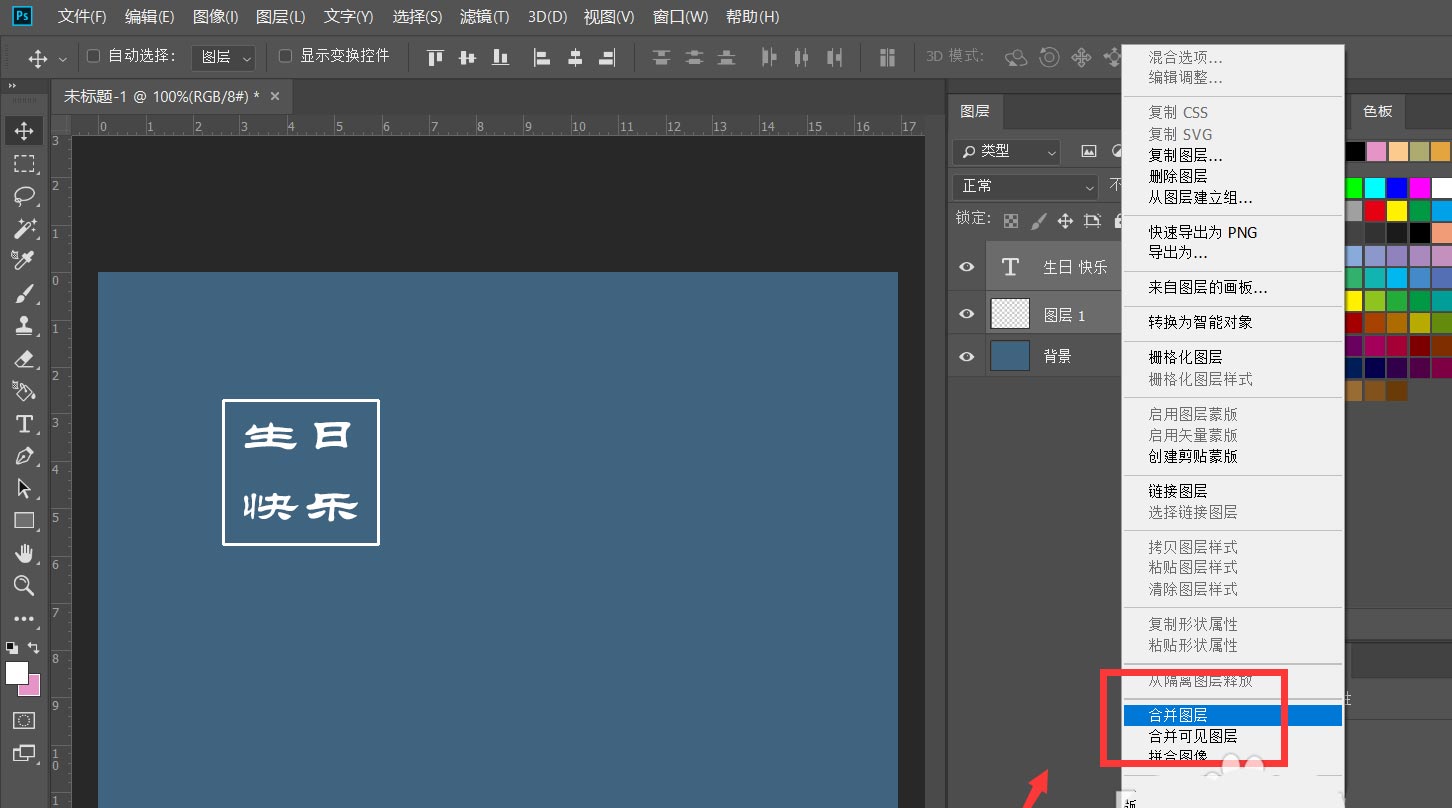Click the Align Top Edges icon

point(435,57)
